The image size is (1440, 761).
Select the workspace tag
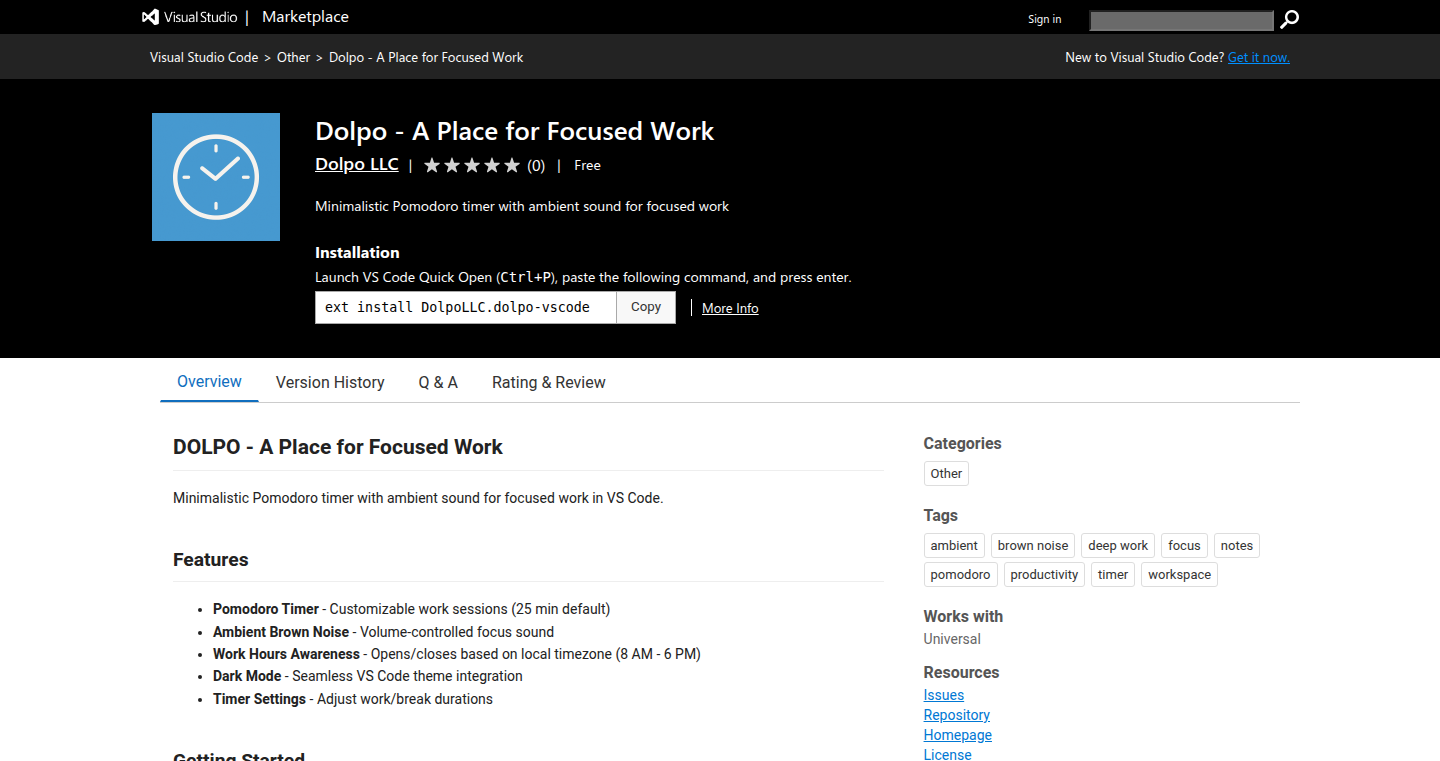(x=1179, y=575)
